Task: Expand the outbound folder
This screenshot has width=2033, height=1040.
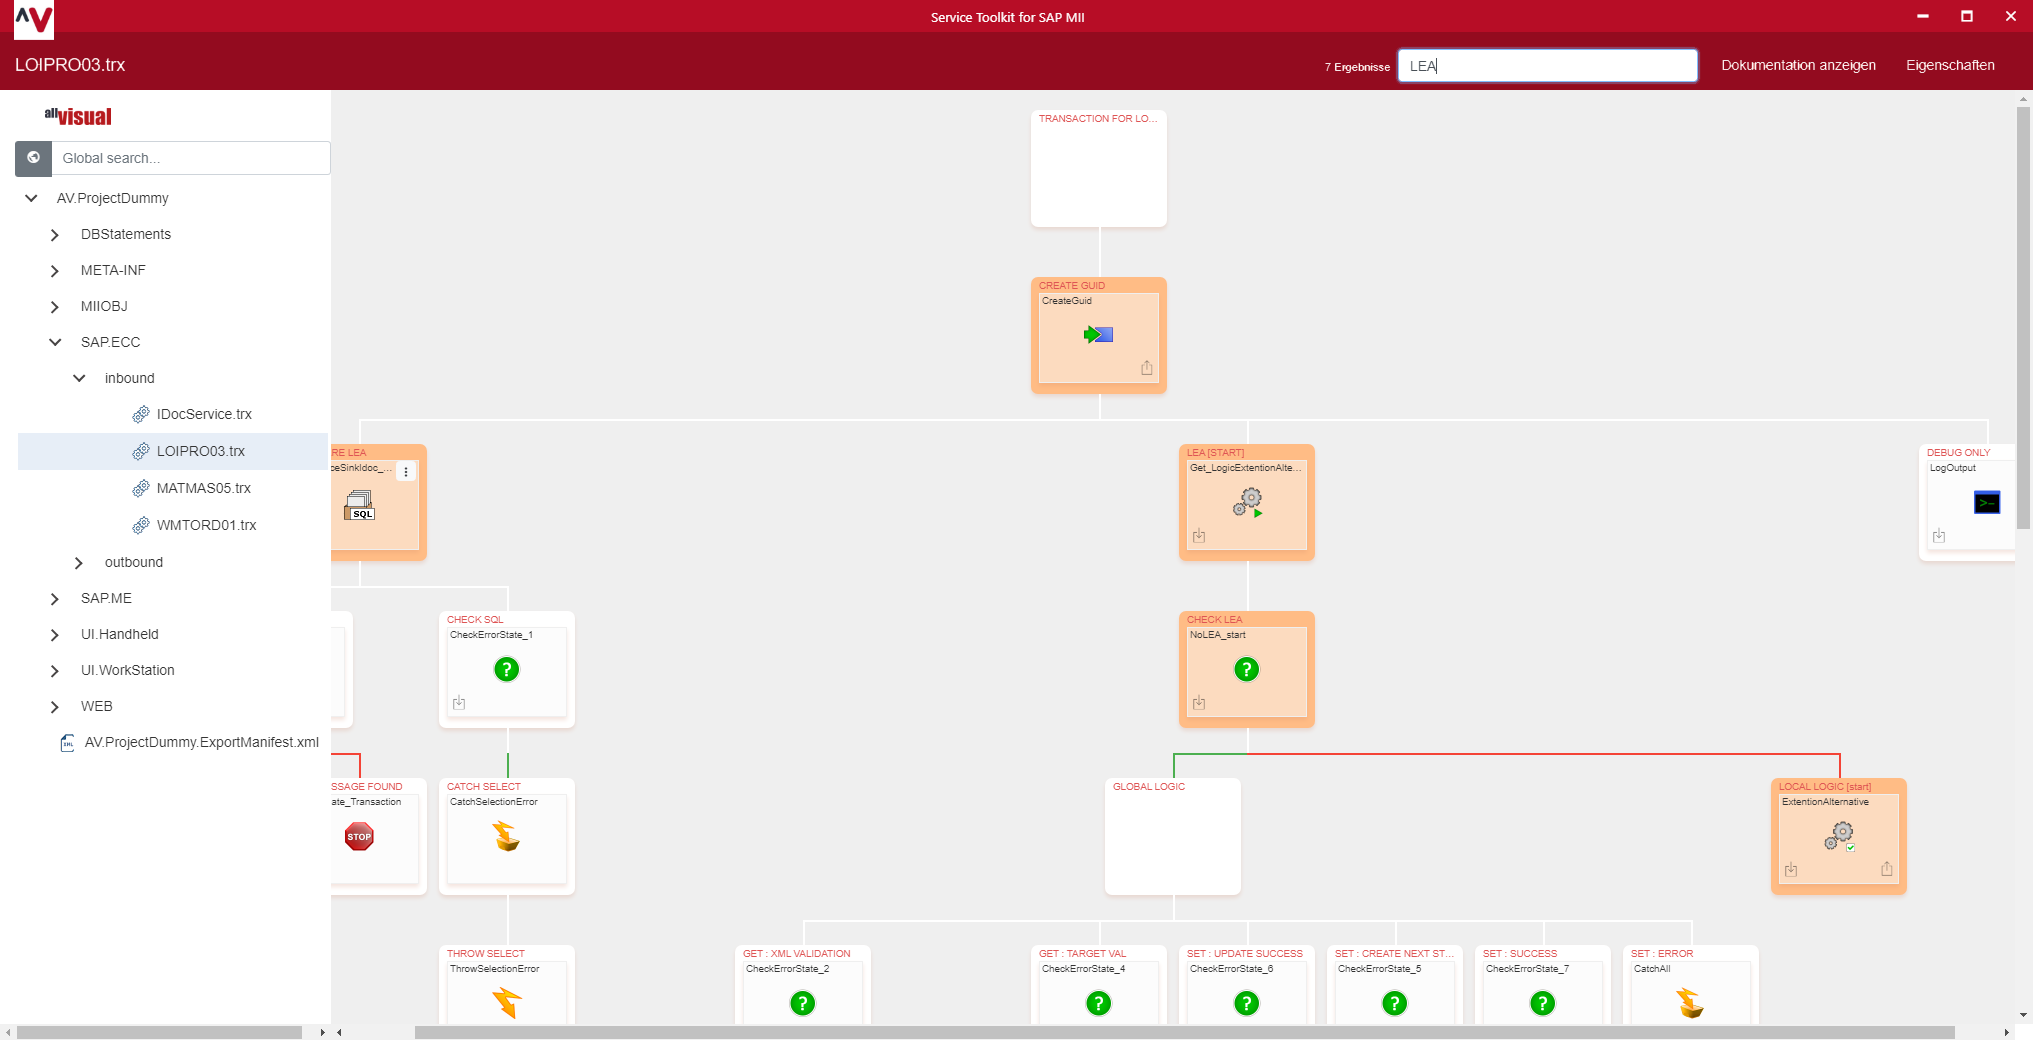Action: [79, 563]
